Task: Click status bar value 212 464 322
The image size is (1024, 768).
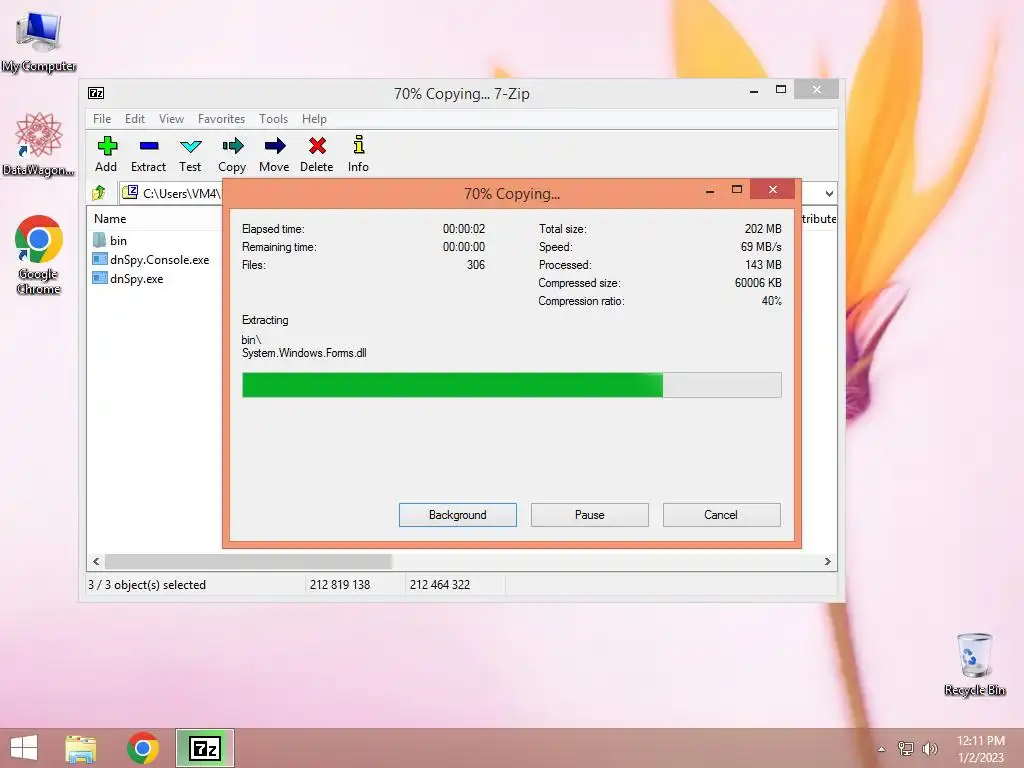Action: pos(440,585)
